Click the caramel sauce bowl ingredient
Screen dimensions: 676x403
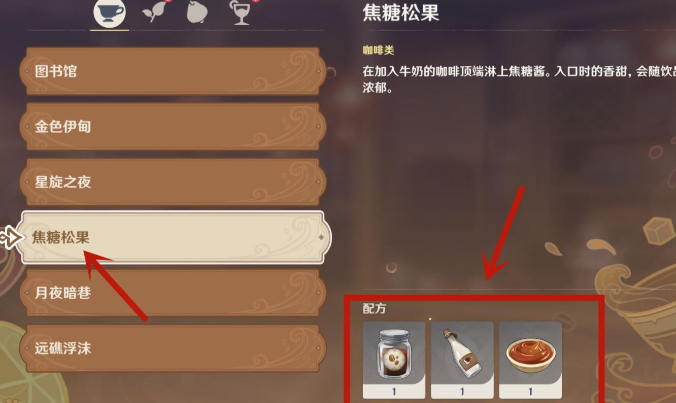pos(530,354)
